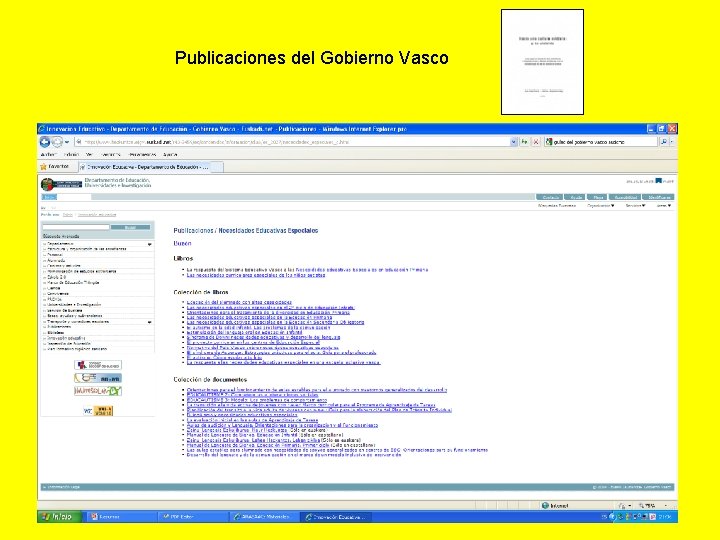Viewport: 720px width, 540px height.
Task: Click the address bar URL field
Action: point(292,142)
